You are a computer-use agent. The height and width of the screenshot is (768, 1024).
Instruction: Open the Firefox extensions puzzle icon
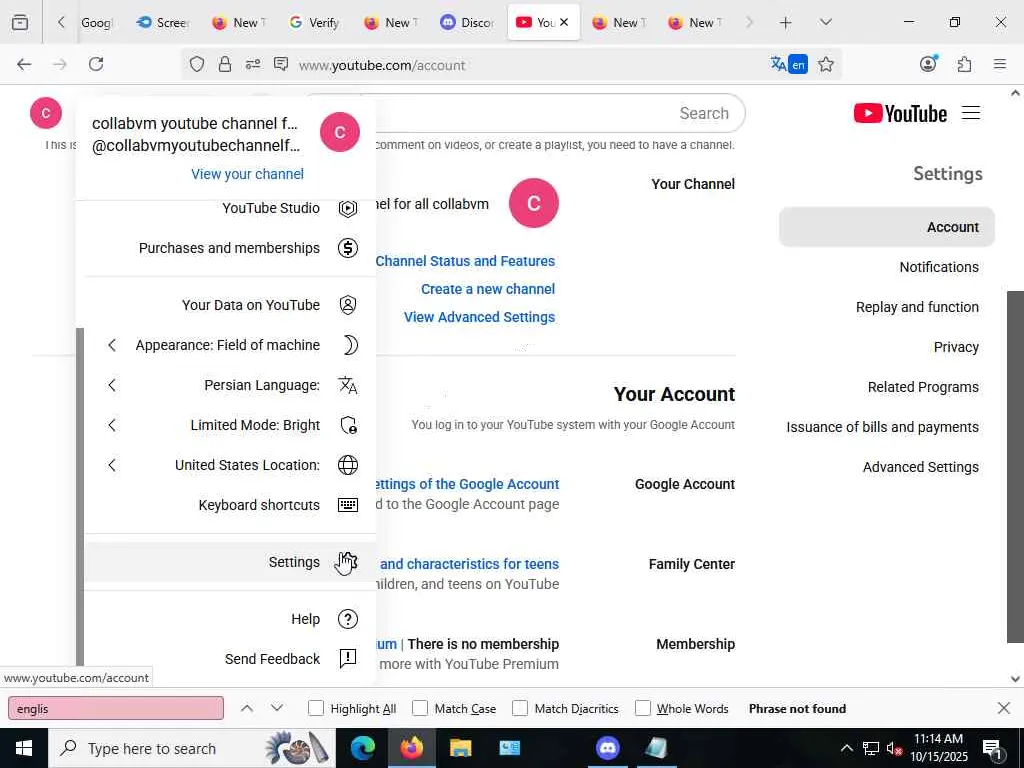point(964,64)
